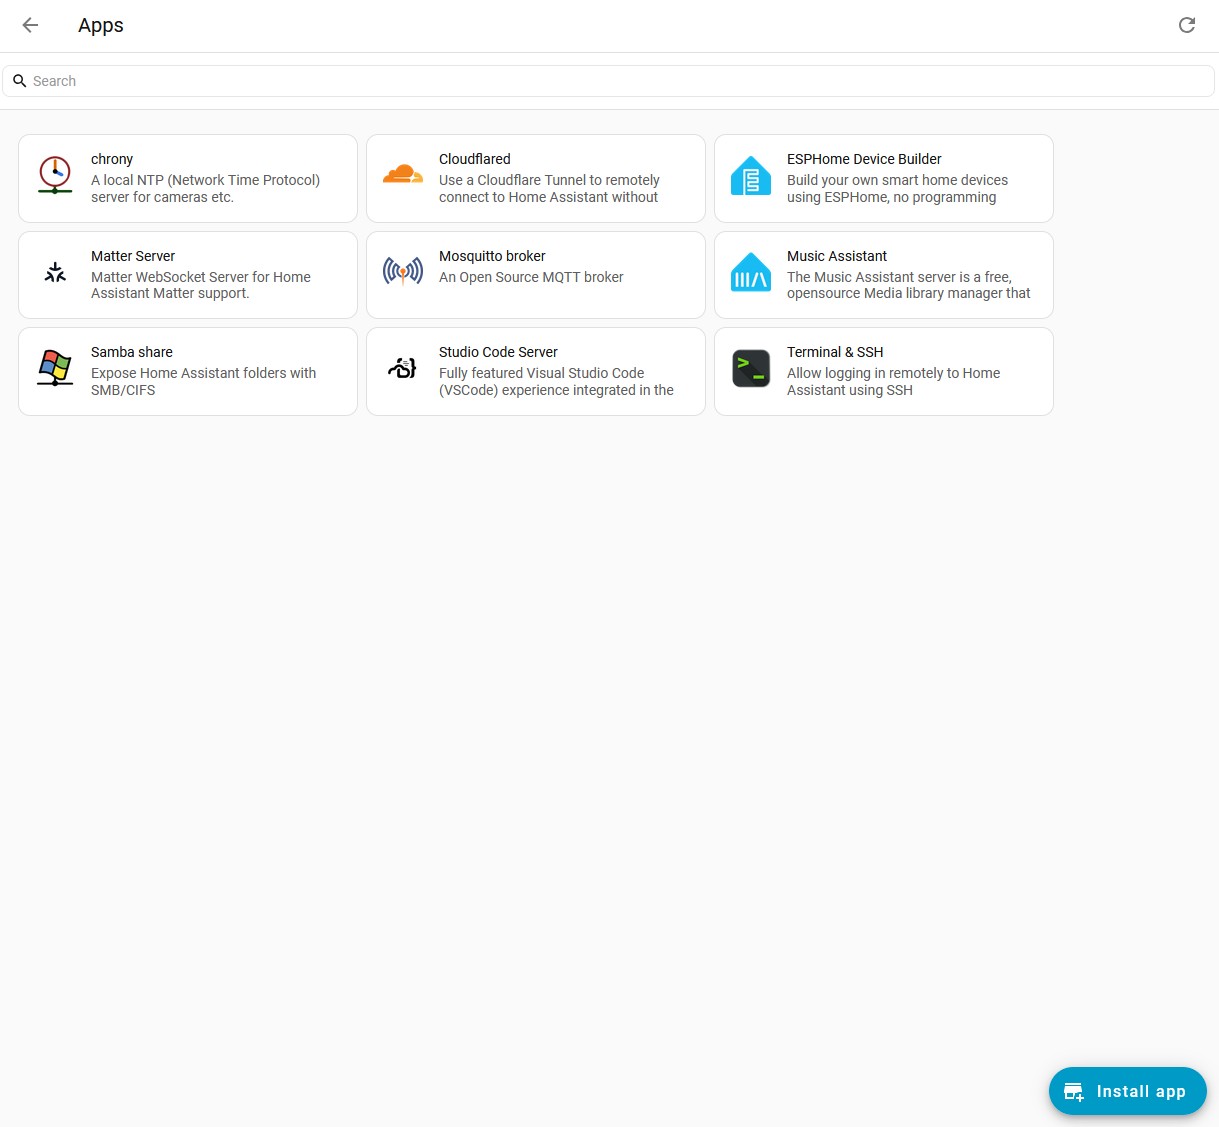
Task: Click the chrony clock icon
Action: 55,175
